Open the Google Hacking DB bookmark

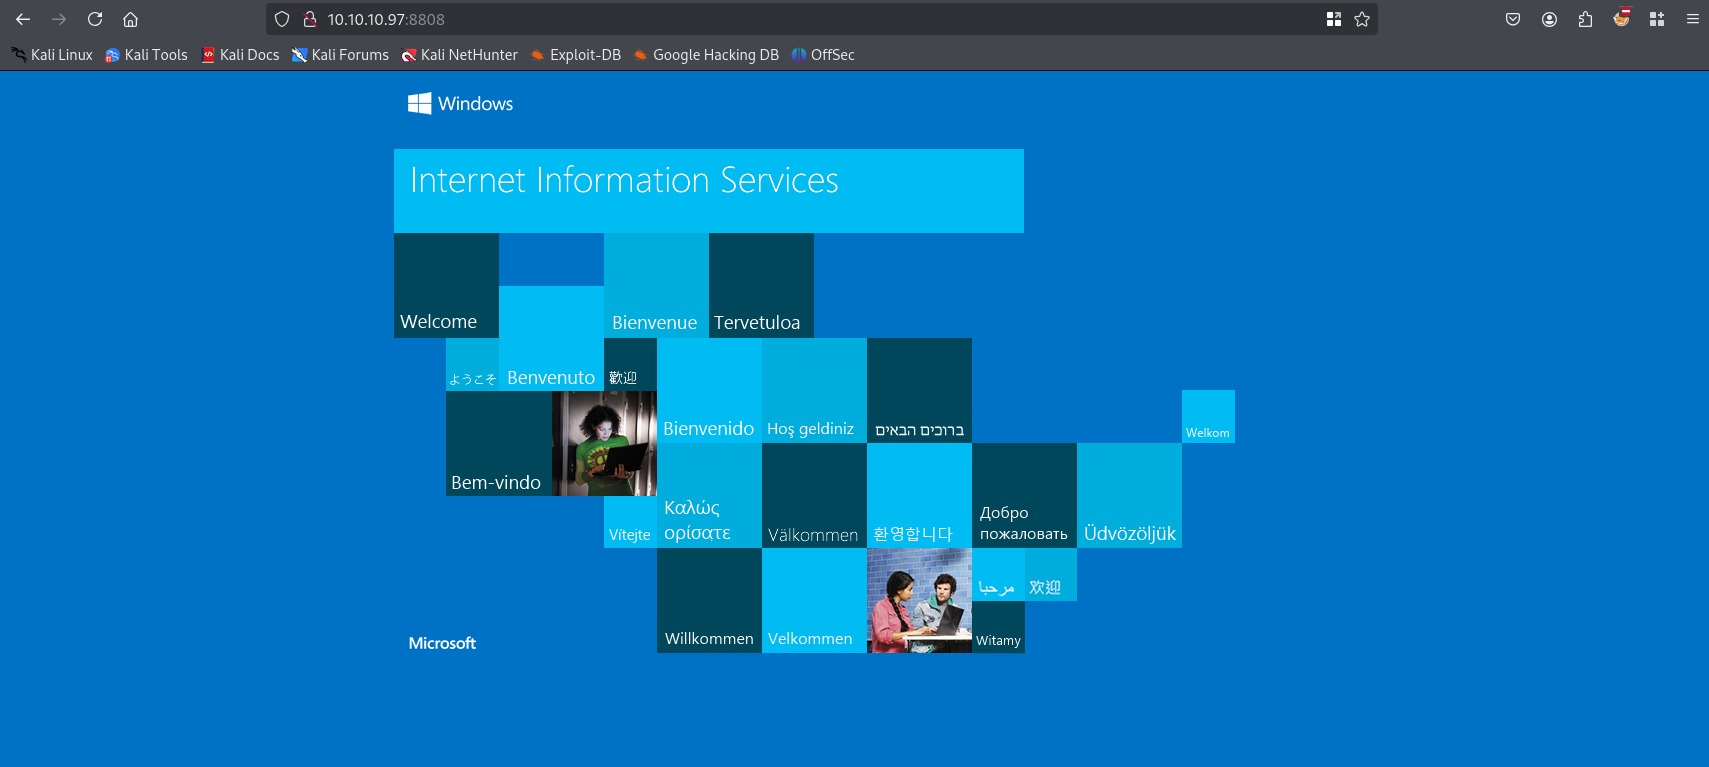pos(706,55)
